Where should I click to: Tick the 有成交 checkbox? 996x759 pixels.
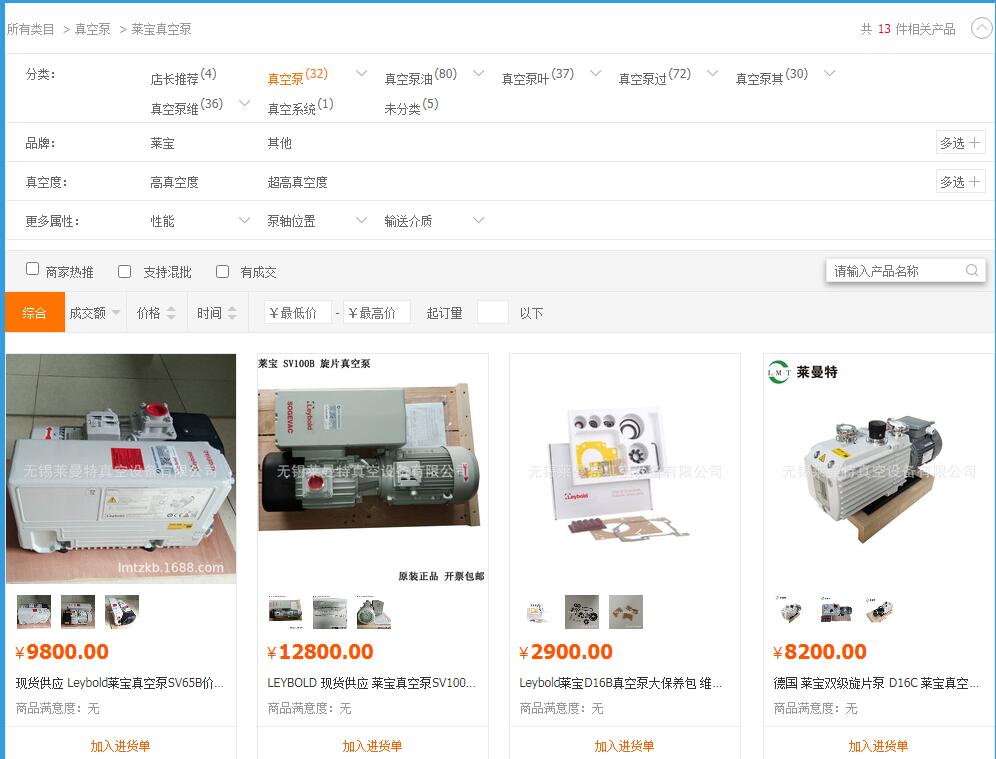222,272
